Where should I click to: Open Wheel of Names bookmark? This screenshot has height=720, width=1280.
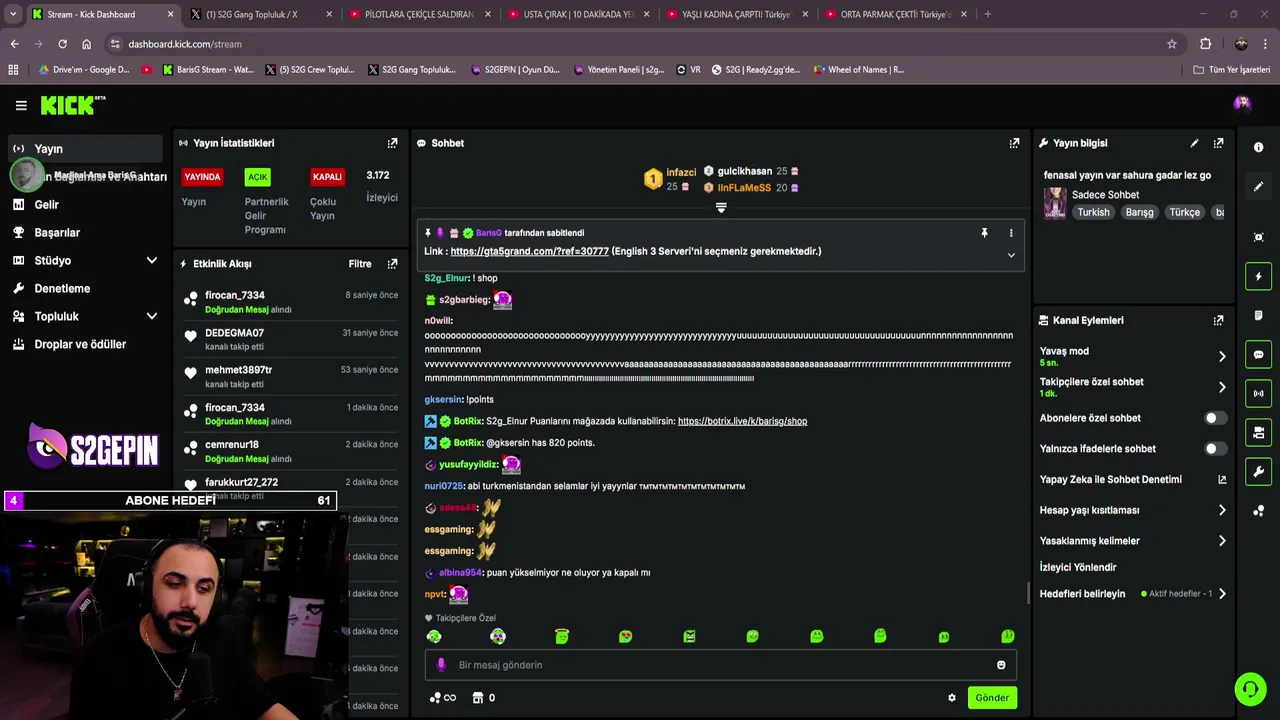858,70
